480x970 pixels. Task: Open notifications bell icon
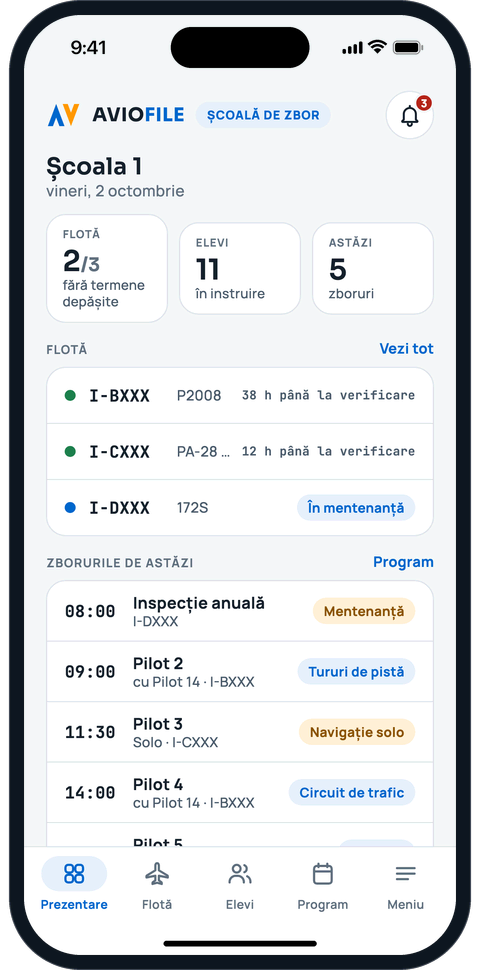[x=409, y=115]
